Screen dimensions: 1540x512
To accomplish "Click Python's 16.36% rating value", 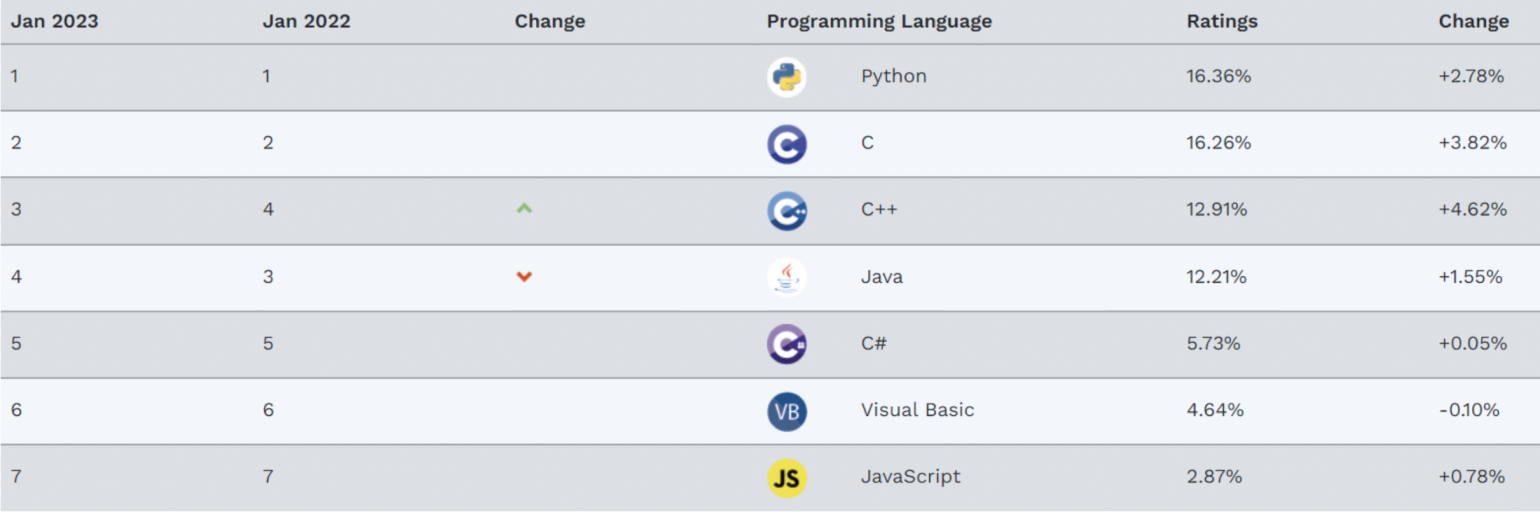I will [x=1218, y=76].
